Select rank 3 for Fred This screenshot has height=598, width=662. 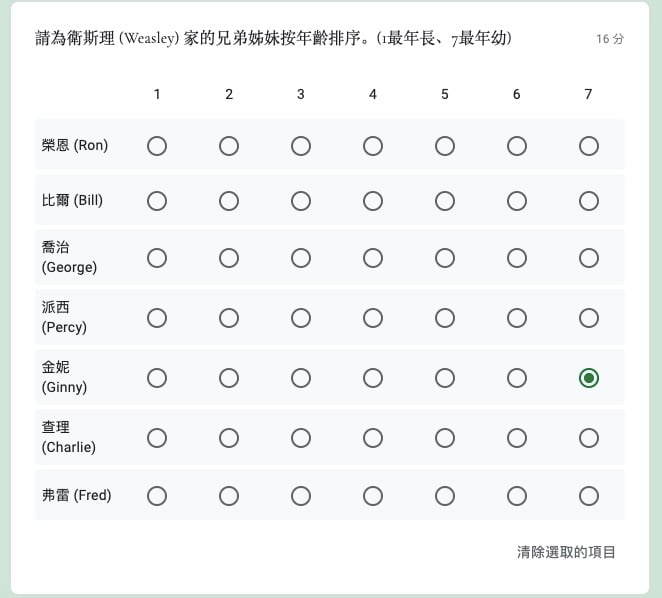pyautogui.click(x=301, y=496)
